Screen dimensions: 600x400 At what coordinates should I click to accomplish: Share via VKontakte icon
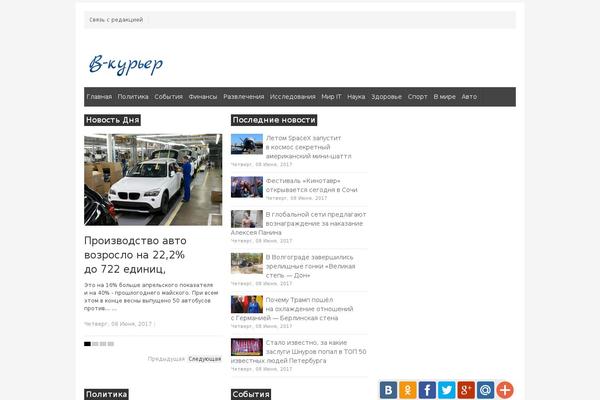388,390
